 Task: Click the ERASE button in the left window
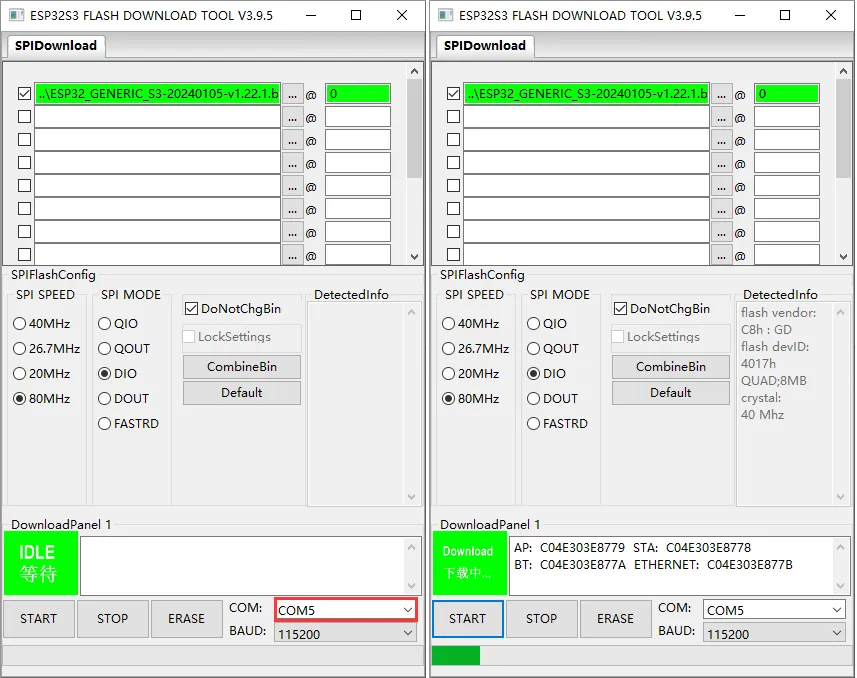pos(186,619)
